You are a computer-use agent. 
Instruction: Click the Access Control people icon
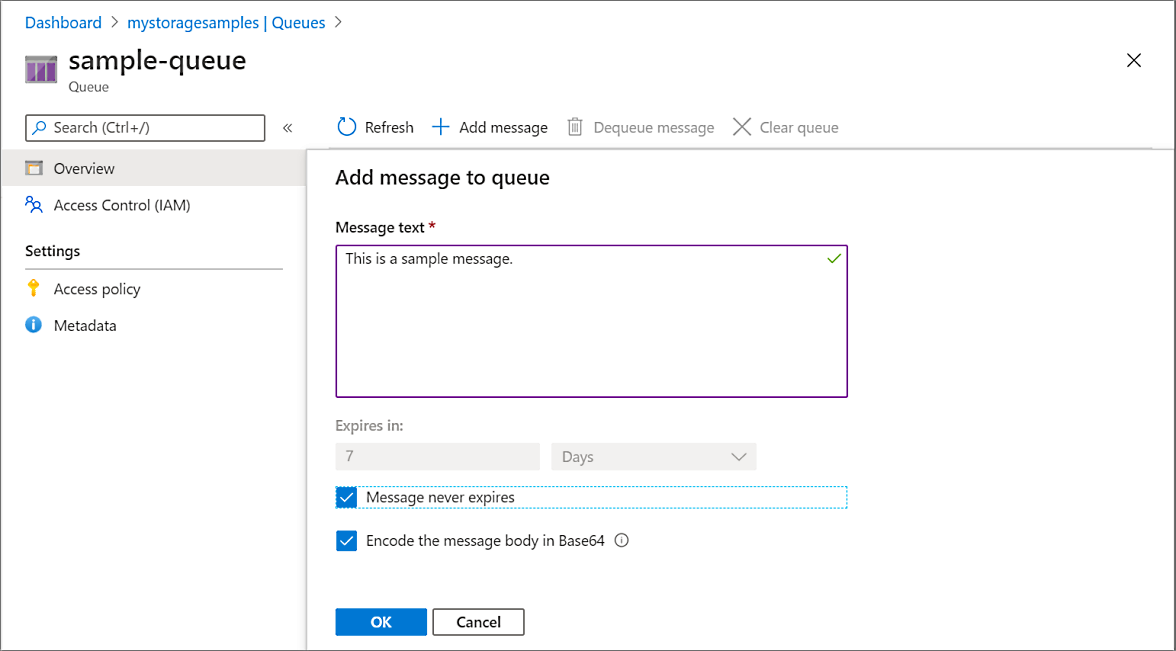(x=34, y=205)
